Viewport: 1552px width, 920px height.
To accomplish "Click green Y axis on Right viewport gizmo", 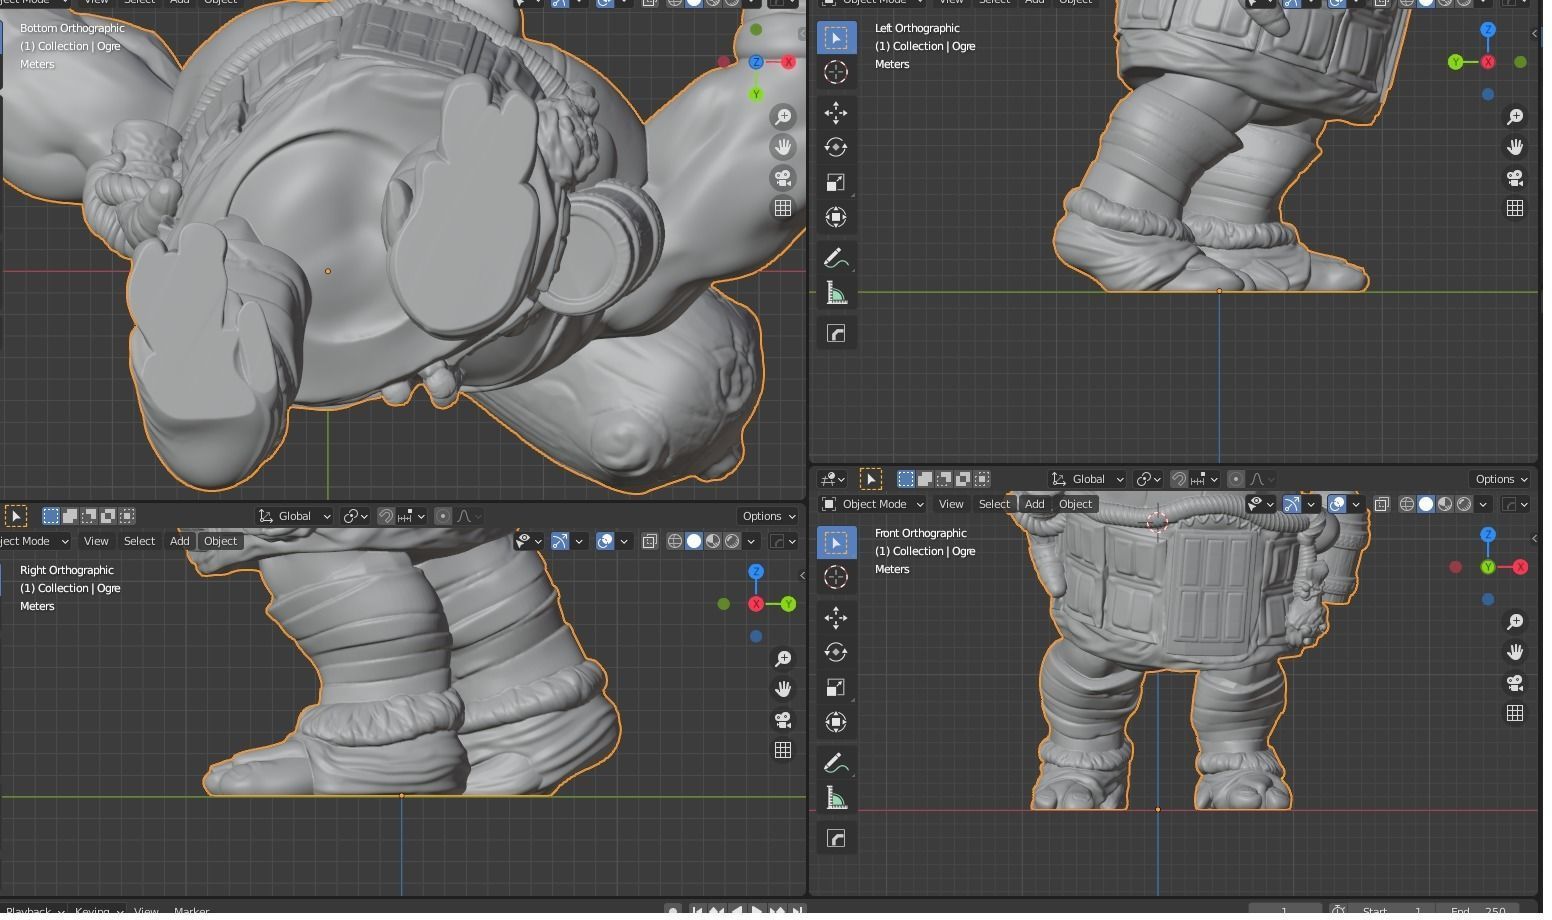I will [x=789, y=604].
